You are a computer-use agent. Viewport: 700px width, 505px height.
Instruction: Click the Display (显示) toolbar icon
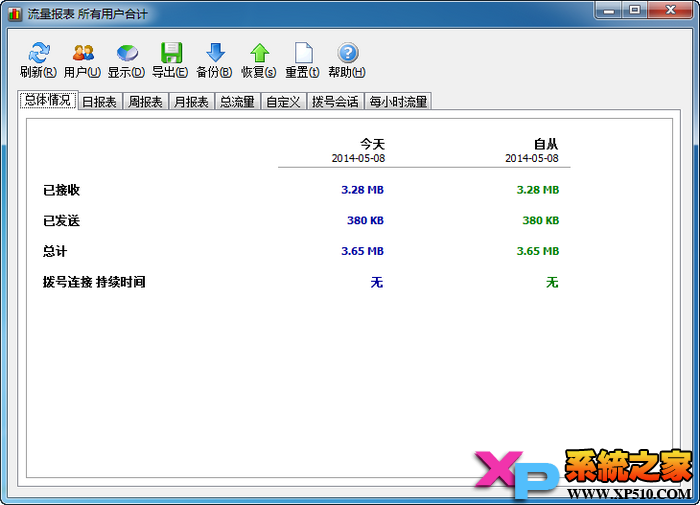(127, 53)
